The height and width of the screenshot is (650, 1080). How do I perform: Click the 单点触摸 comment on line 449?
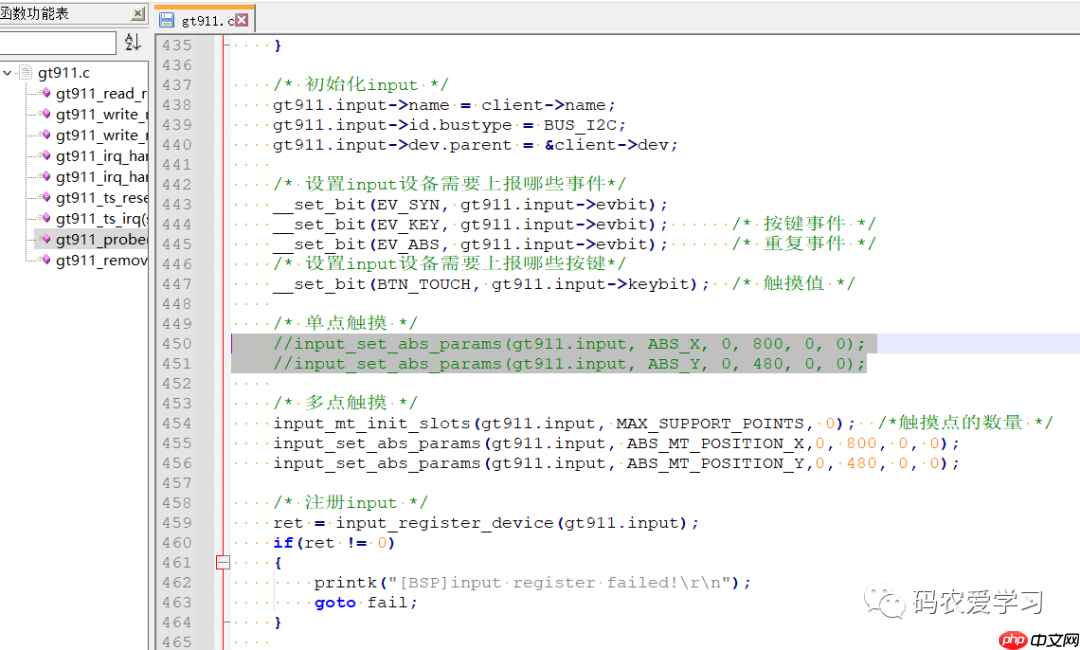click(x=345, y=323)
